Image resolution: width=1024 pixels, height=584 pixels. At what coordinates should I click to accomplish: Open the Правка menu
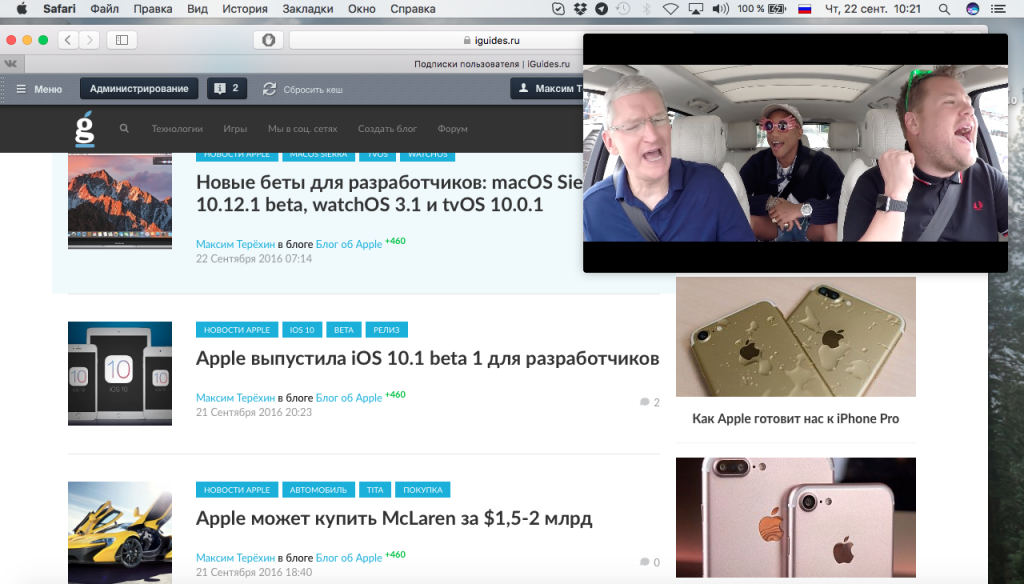coord(153,8)
